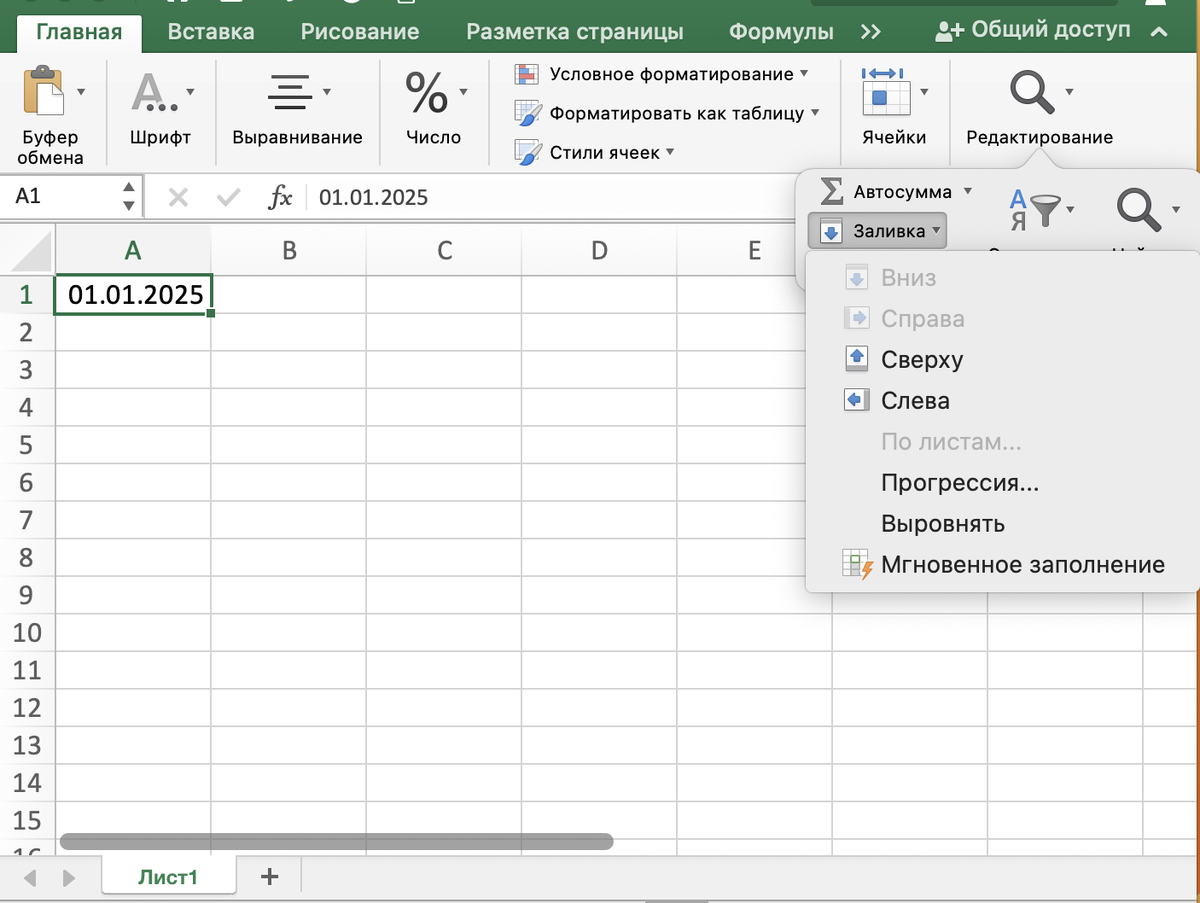Go to previous sheet arrow
This screenshot has height=903, width=1200.
(30, 878)
